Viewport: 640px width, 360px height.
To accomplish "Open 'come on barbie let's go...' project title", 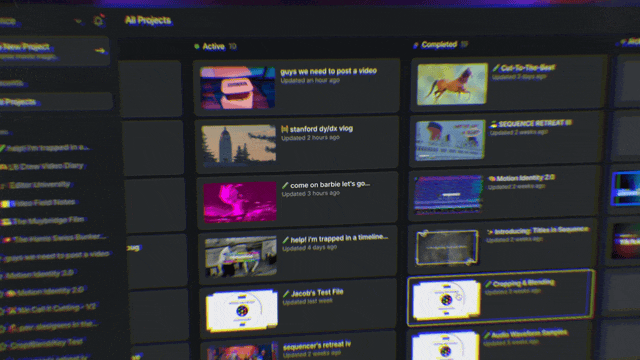I will (x=330, y=184).
